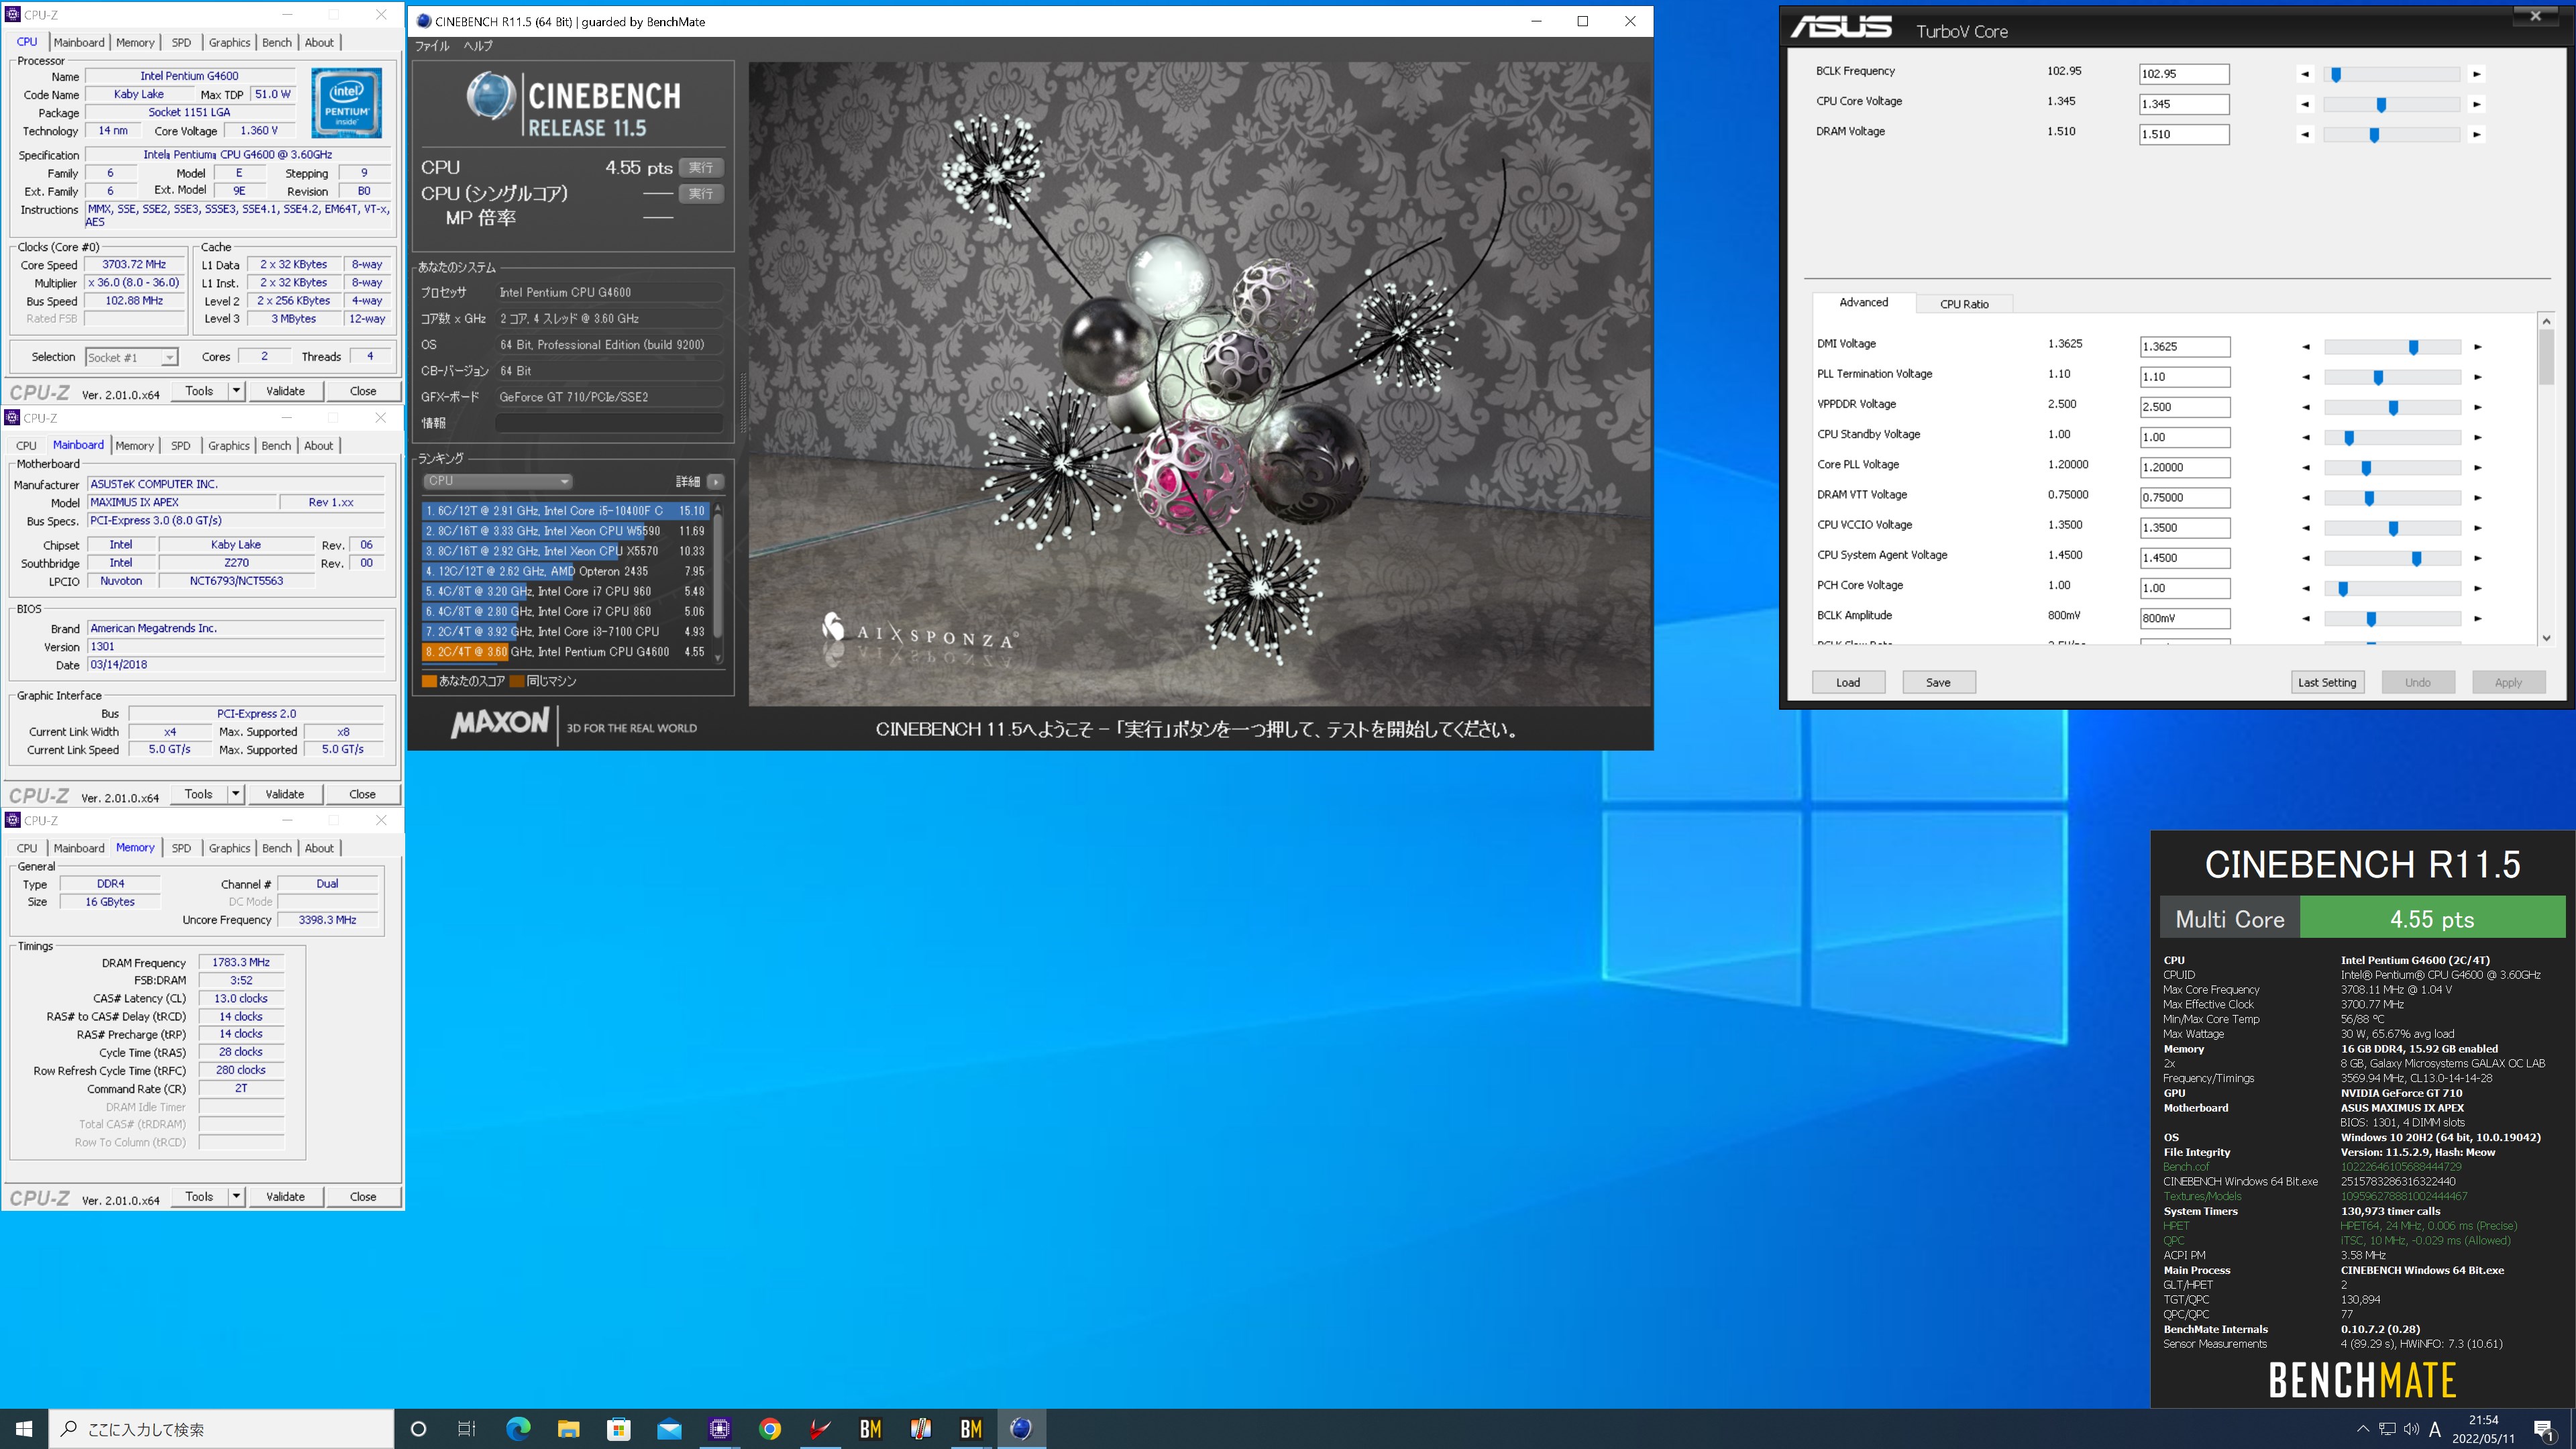Select ranking row AMD Opteron 2435
2576x1449 pixels.
coord(565,571)
